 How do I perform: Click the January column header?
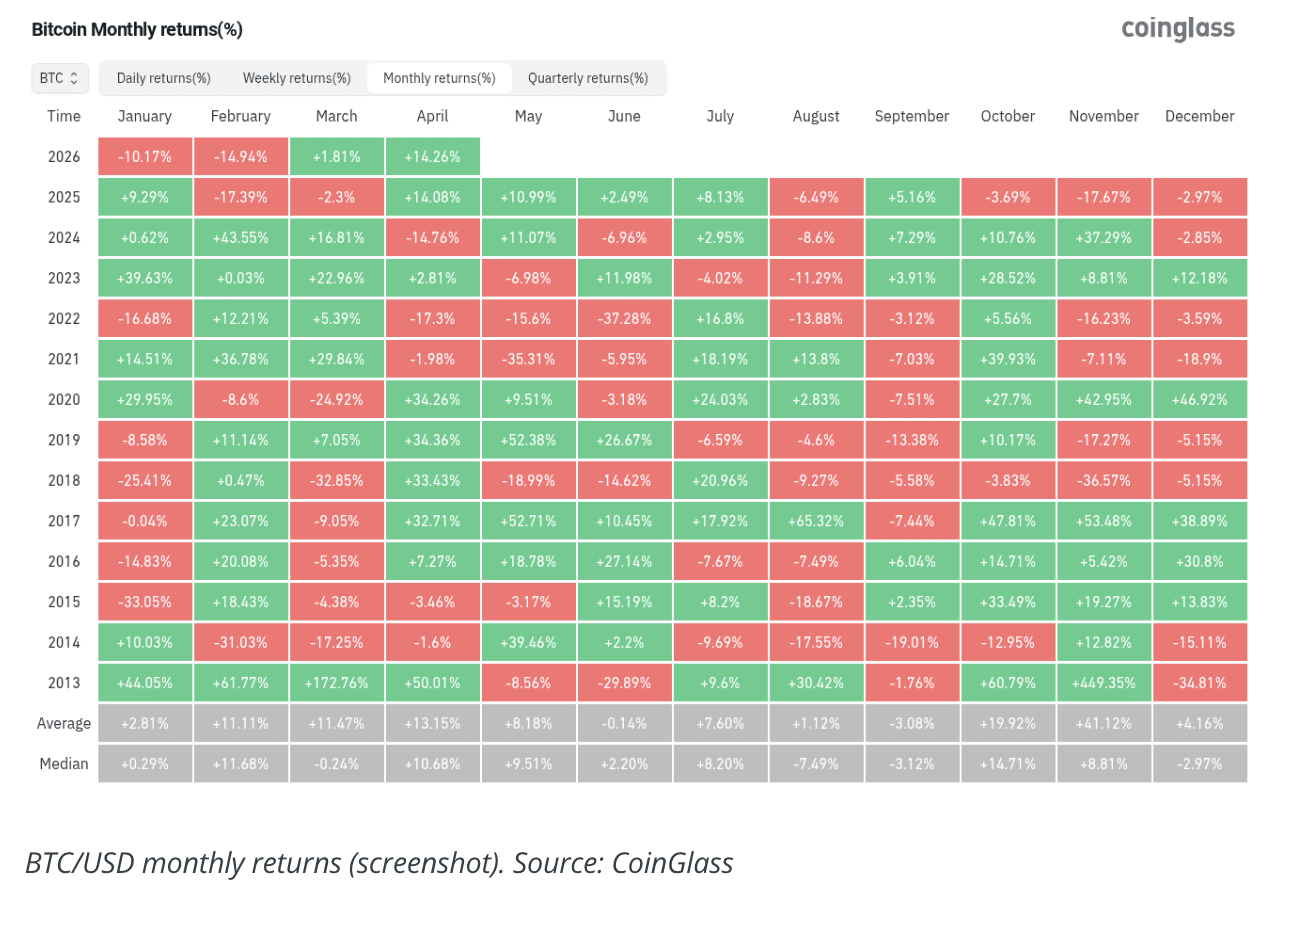(145, 116)
